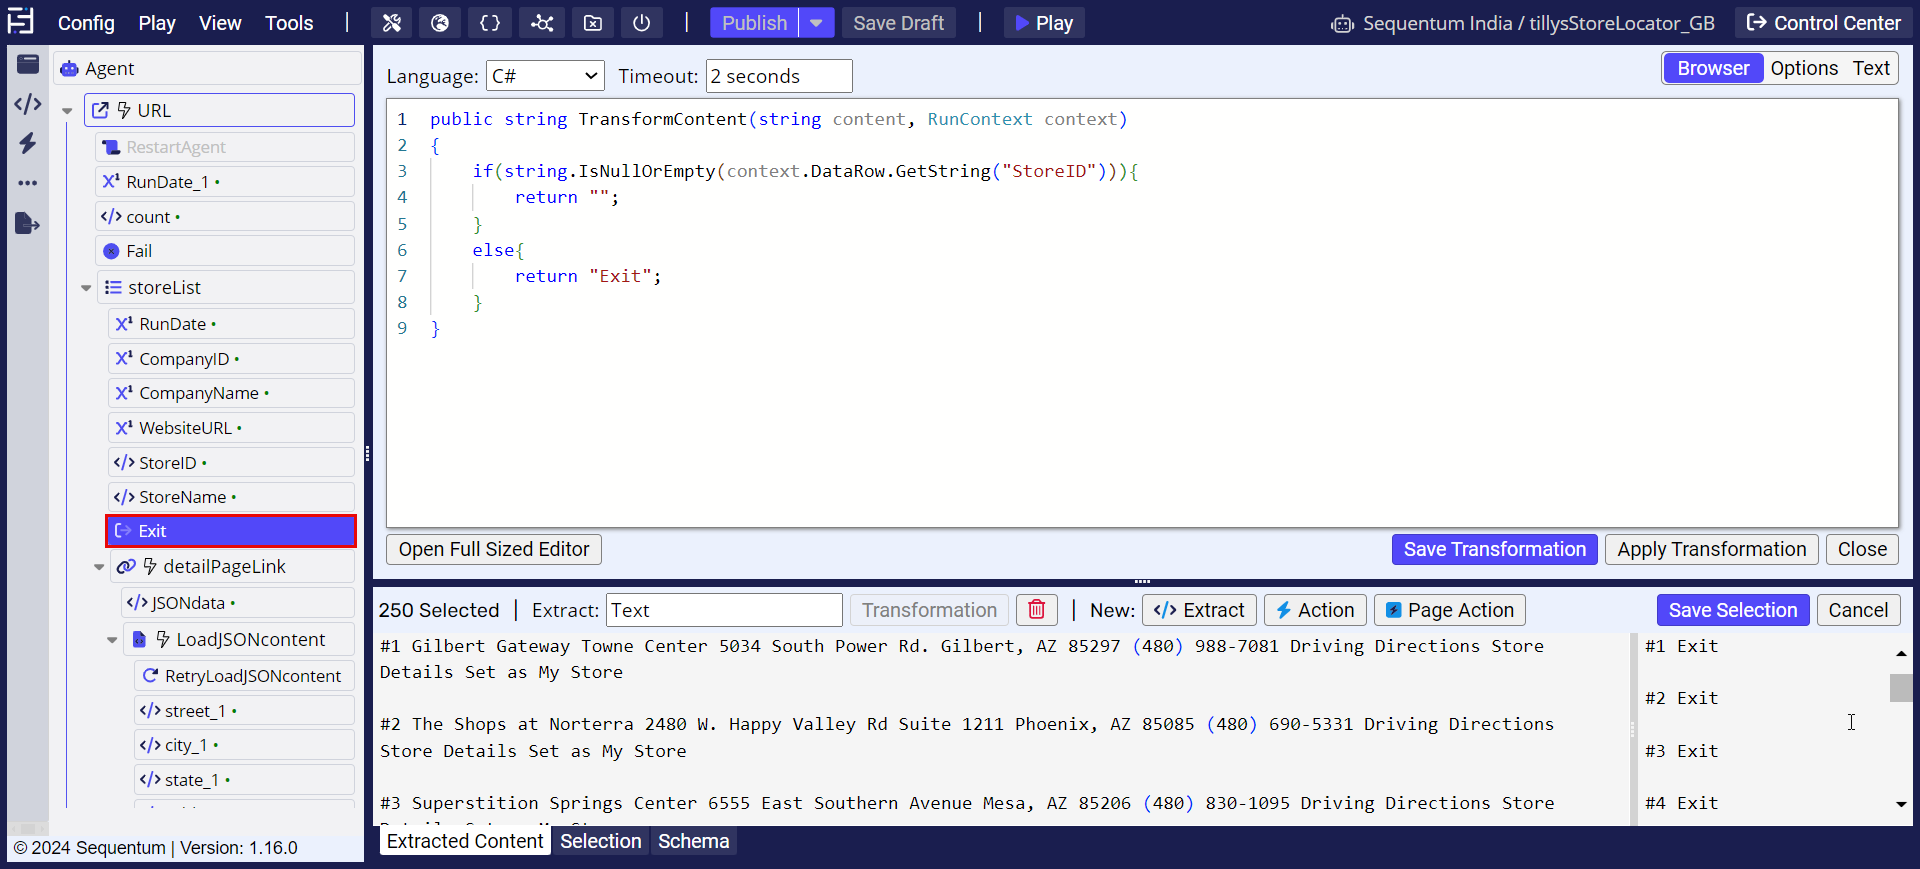
Task: Open the agent panel sidebar icon
Action: (x=28, y=65)
